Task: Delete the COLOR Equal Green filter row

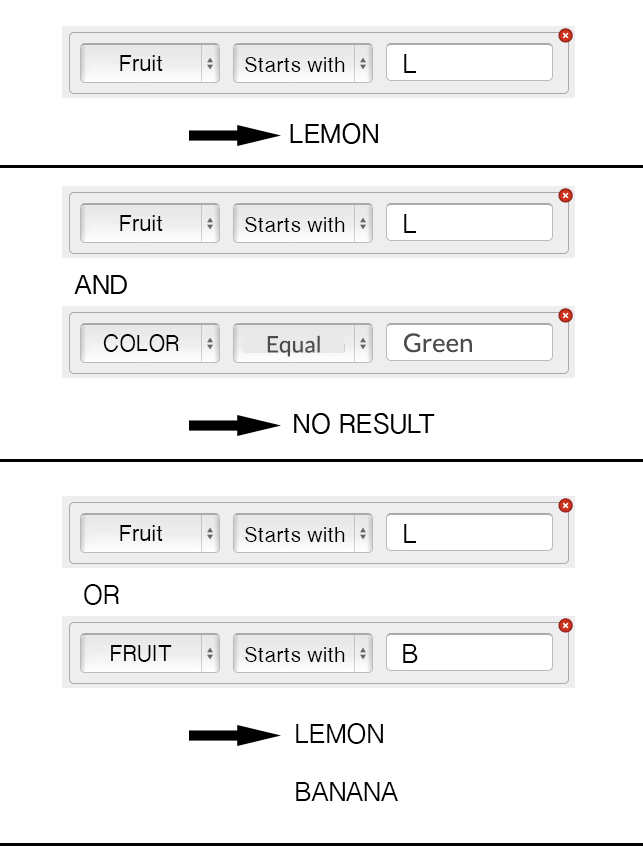Action: point(565,316)
